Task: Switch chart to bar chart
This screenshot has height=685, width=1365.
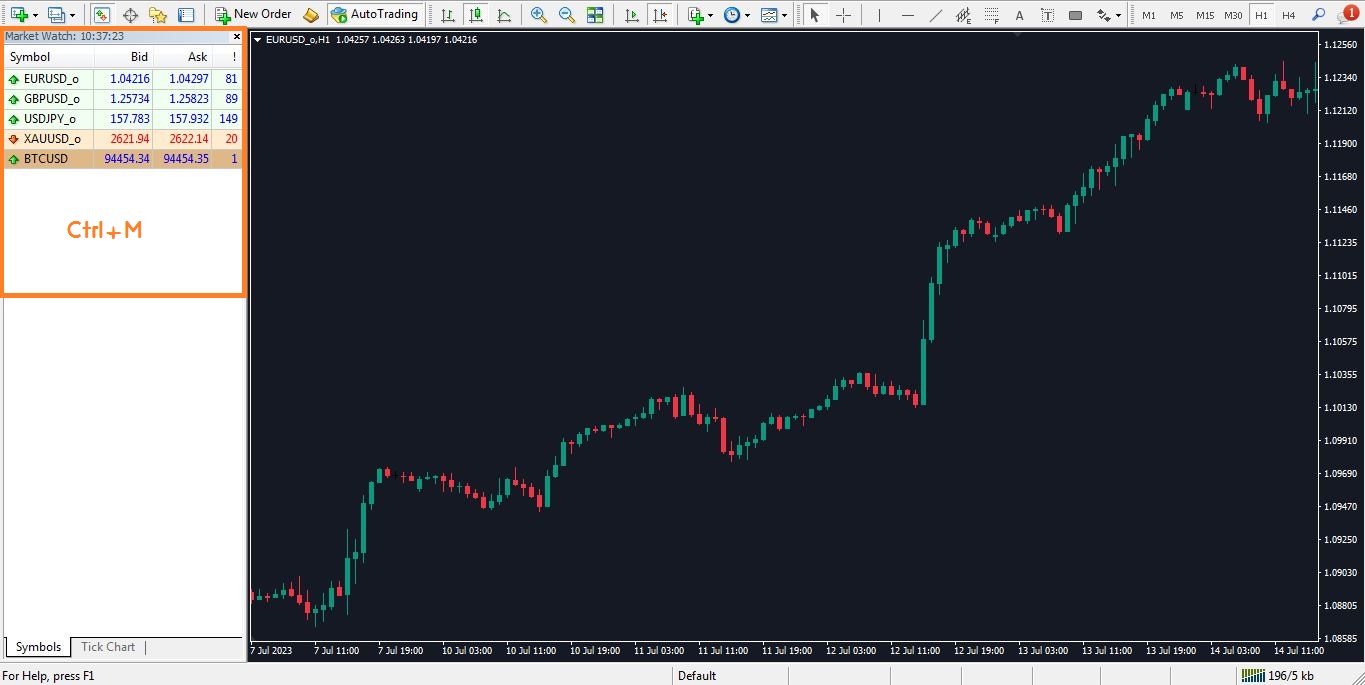Action: (x=447, y=15)
